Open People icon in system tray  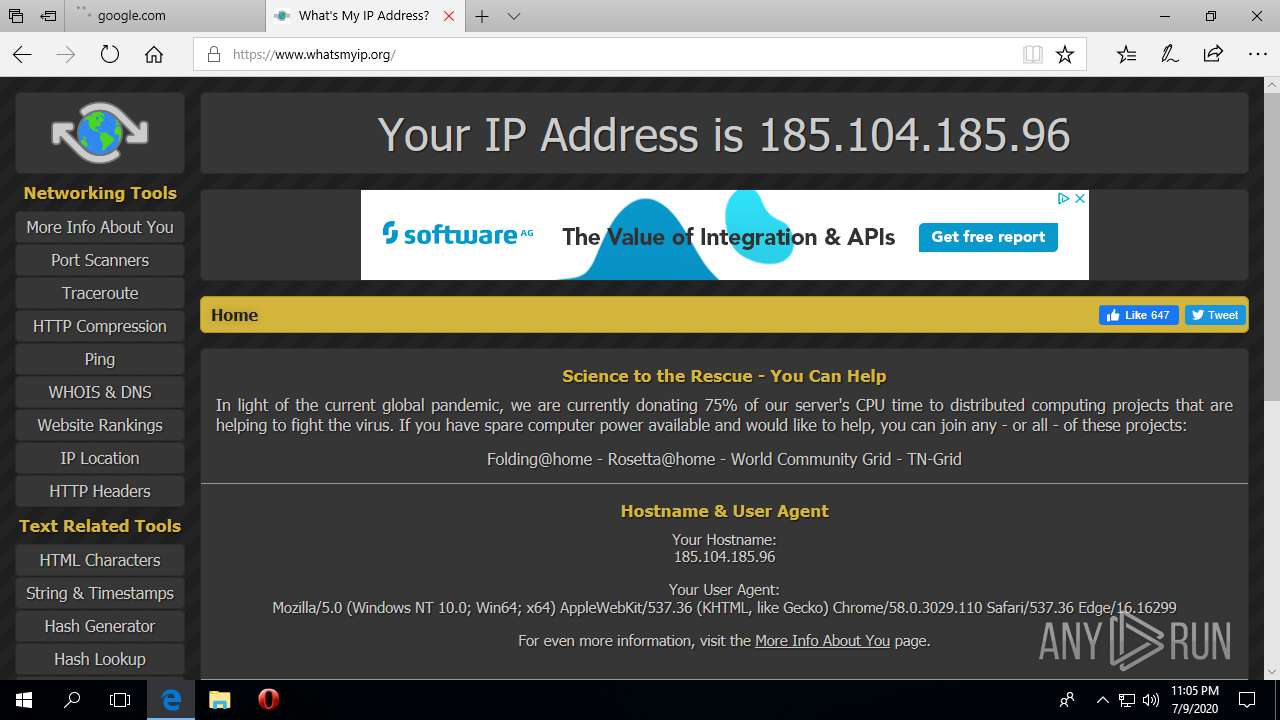1068,700
